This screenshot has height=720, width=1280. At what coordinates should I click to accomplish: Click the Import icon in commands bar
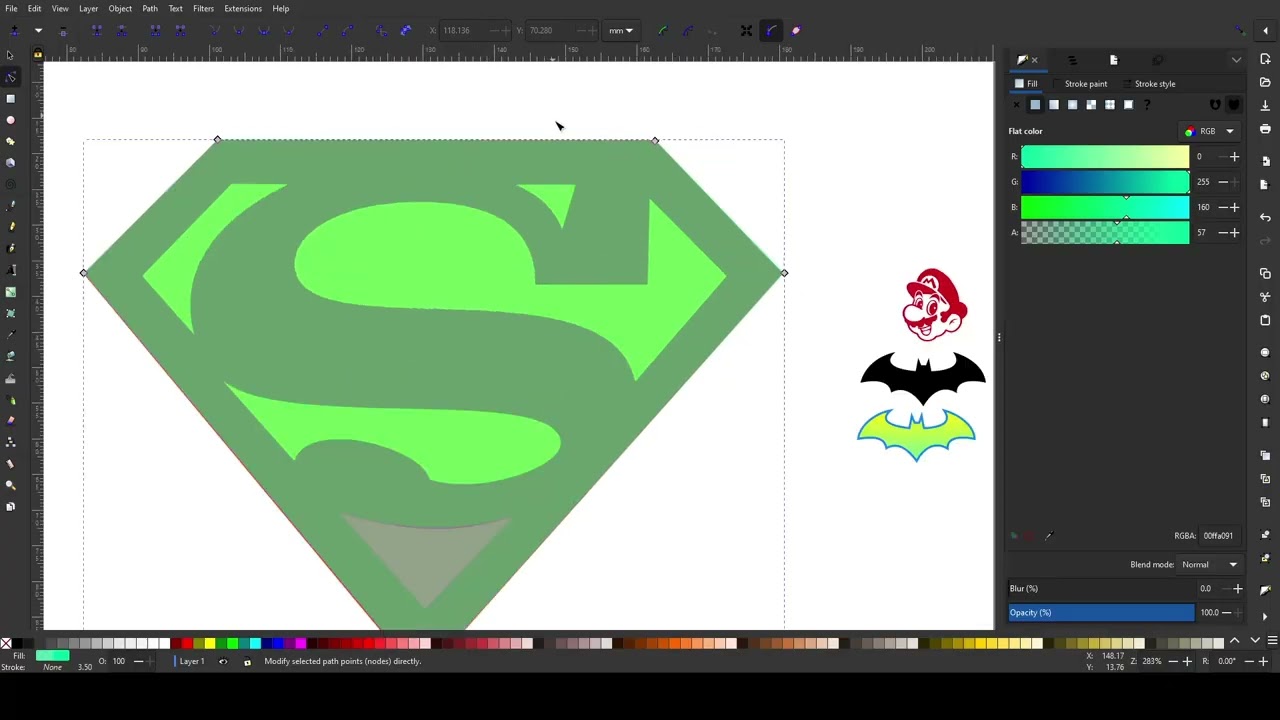(1265, 160)
